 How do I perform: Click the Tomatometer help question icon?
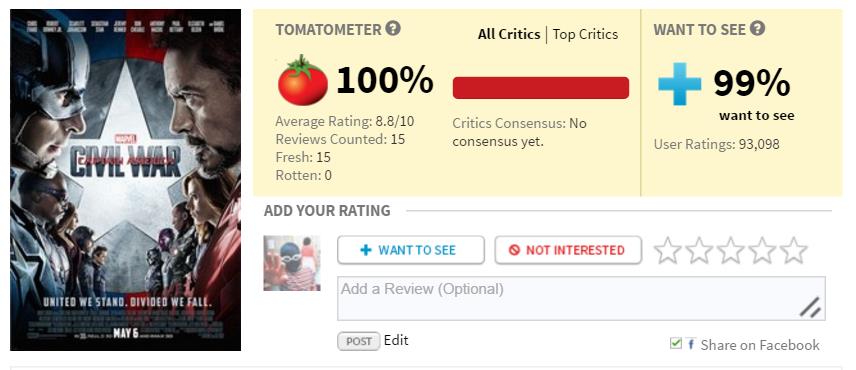point(393,28)
